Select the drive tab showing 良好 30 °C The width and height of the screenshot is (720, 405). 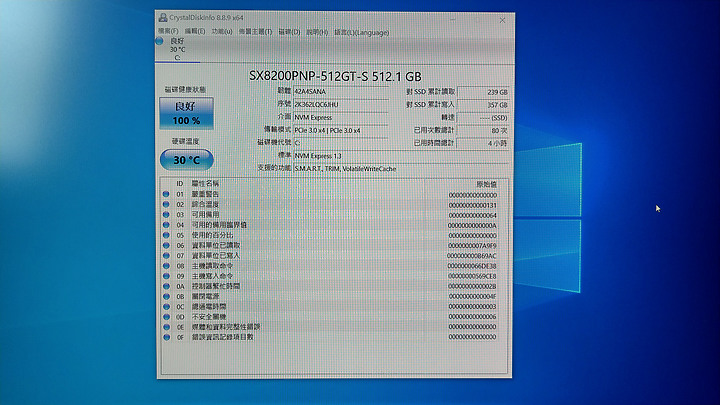178,49
